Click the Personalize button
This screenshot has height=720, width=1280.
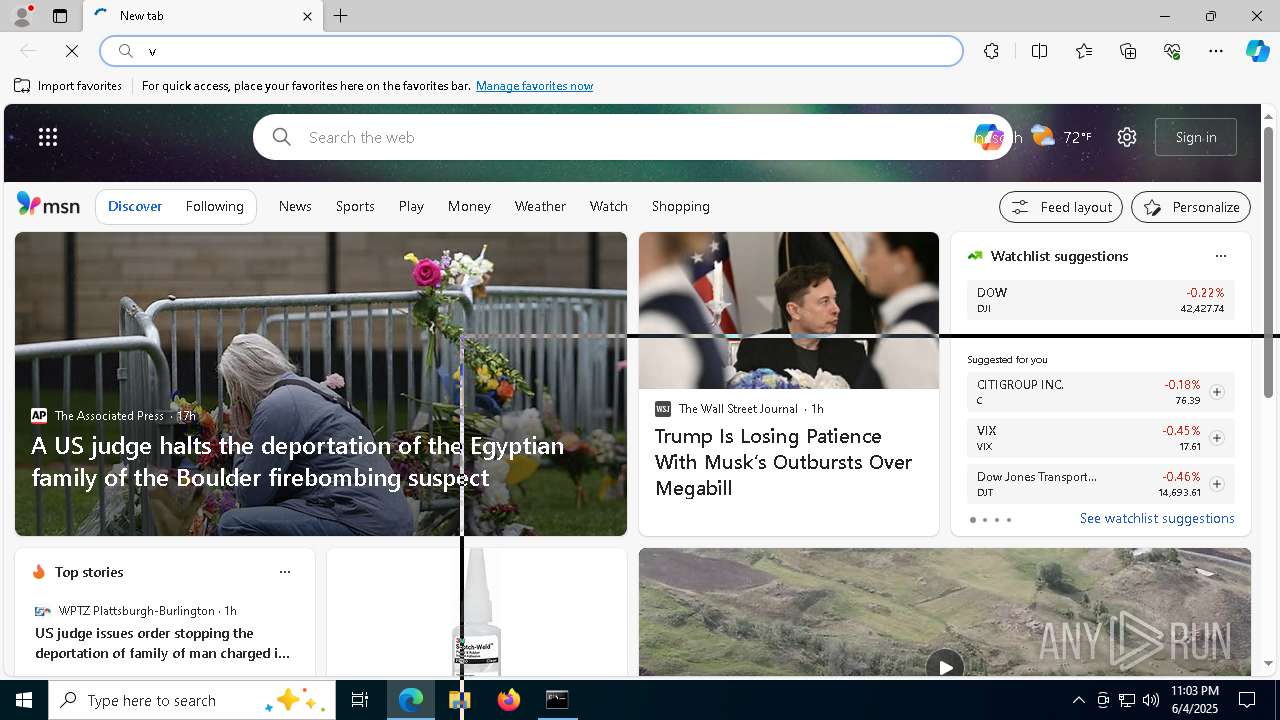1191,207
